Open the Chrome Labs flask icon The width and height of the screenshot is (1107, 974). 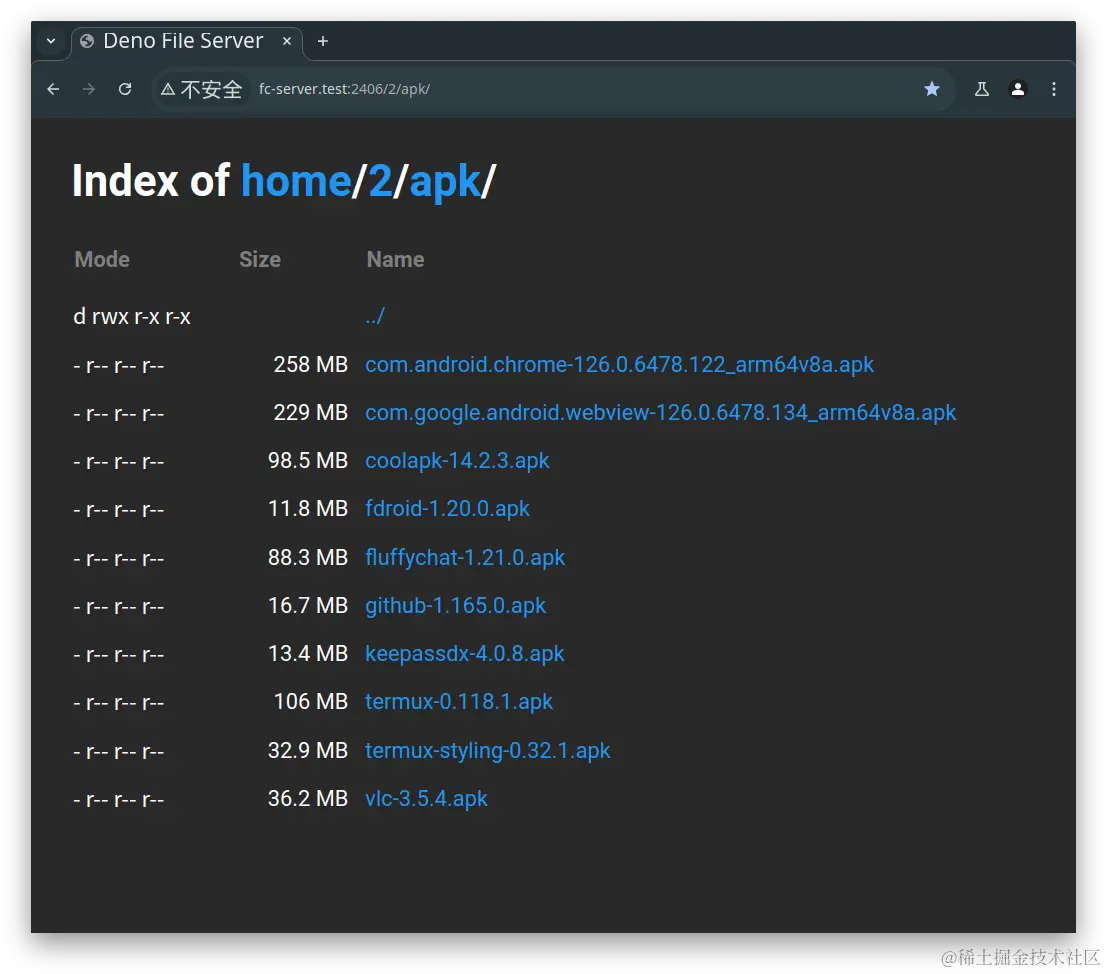(982, 89)
